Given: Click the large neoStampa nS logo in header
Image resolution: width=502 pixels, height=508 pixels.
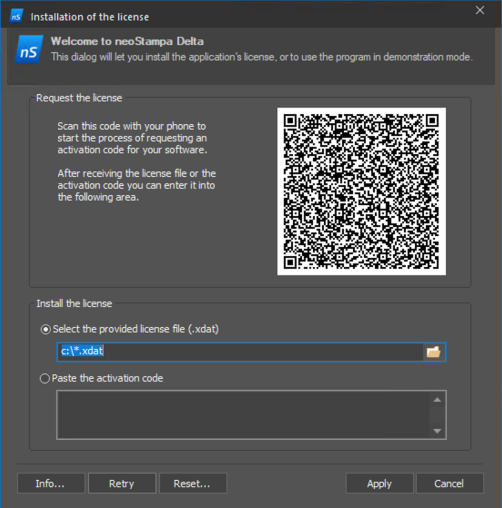Looking at the screenshot, I should click(x=29, y=49).
